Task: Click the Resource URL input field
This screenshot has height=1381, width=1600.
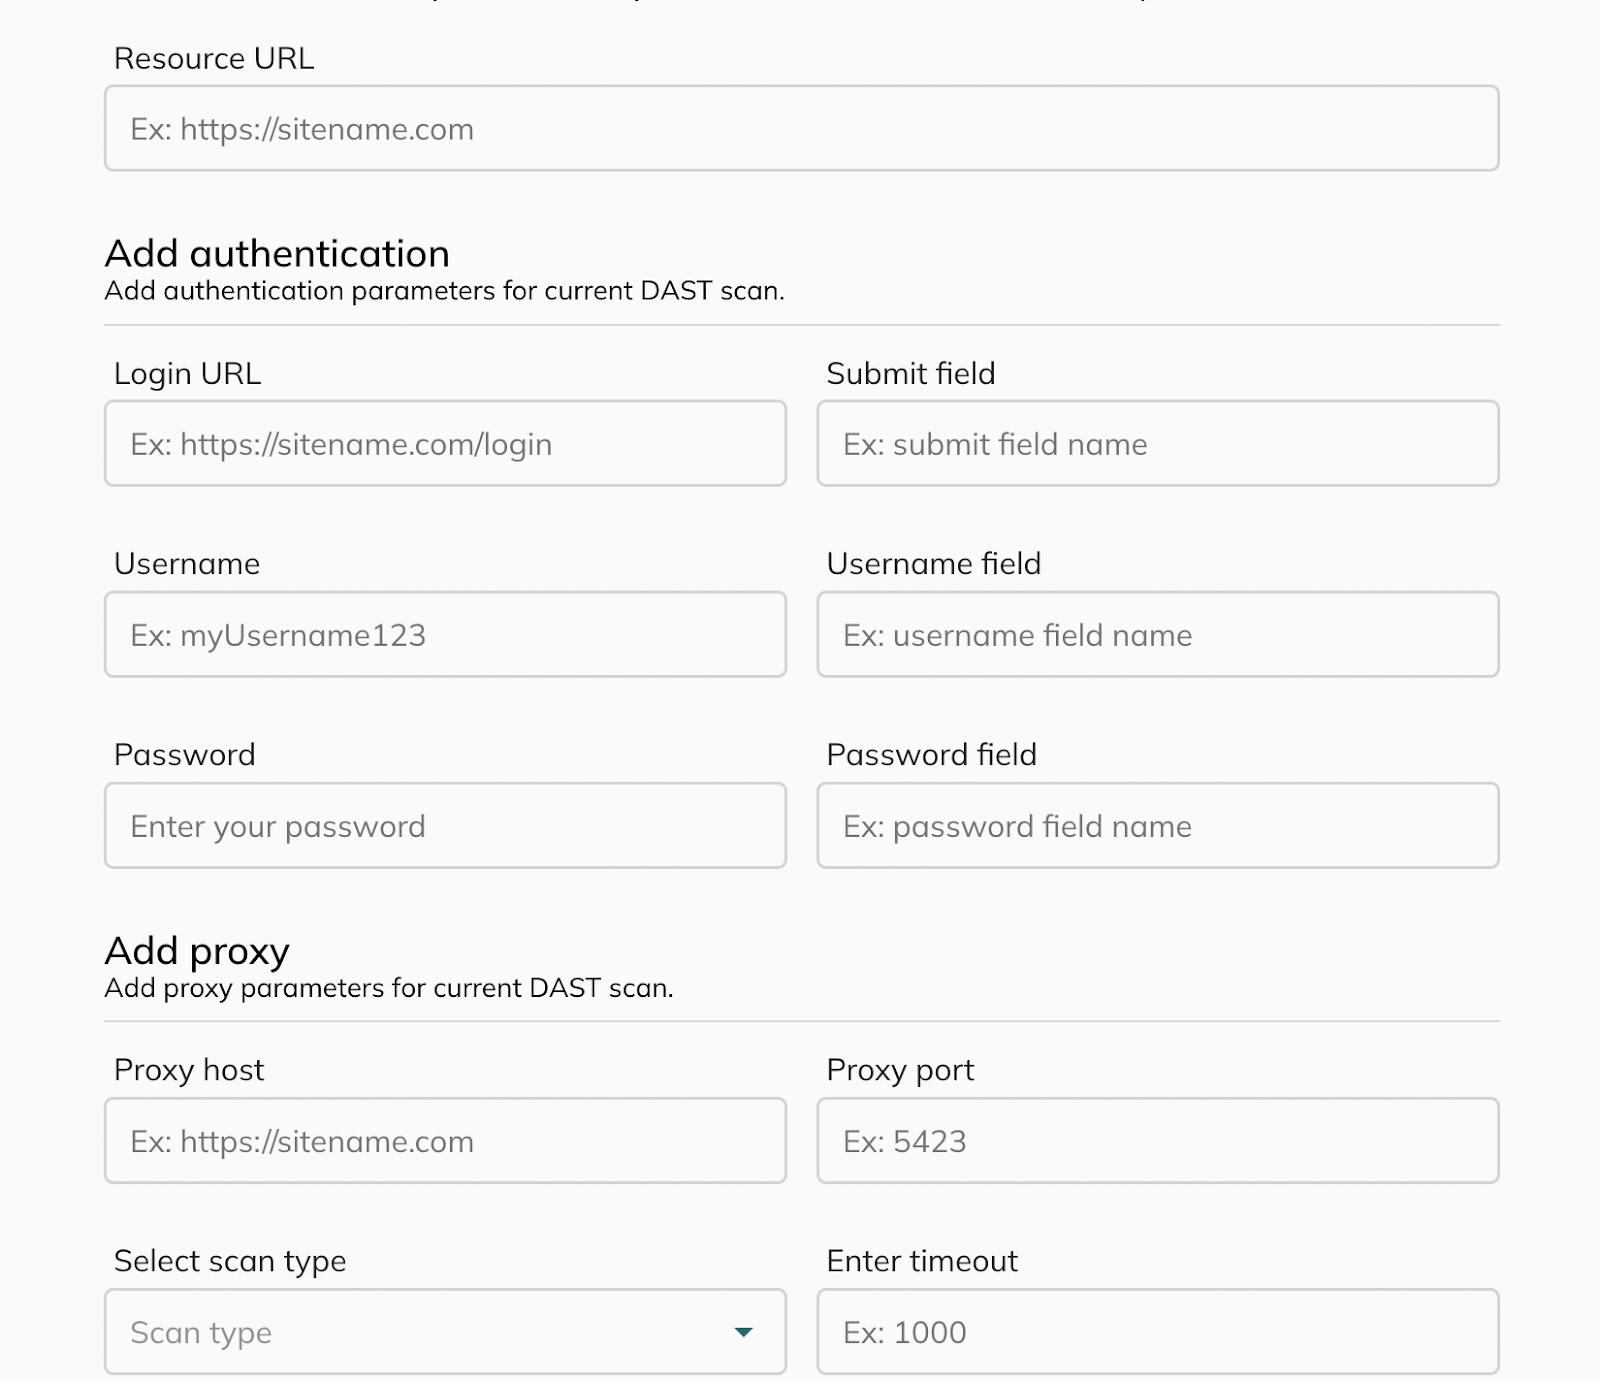Action: pos(801,128)
